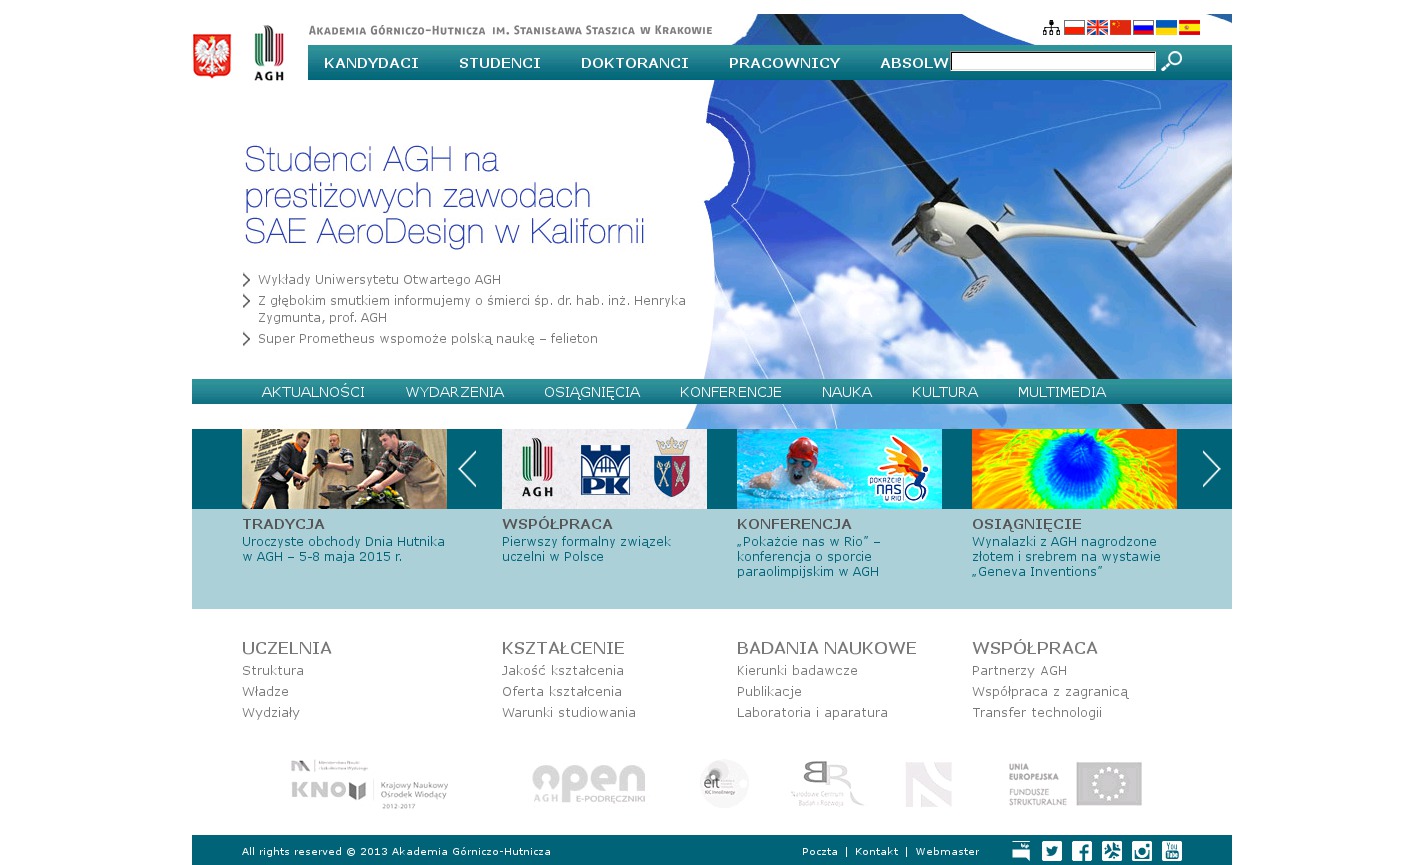Click the grey stylized N partner logo
1424x865 pixels.
[928, 784]
